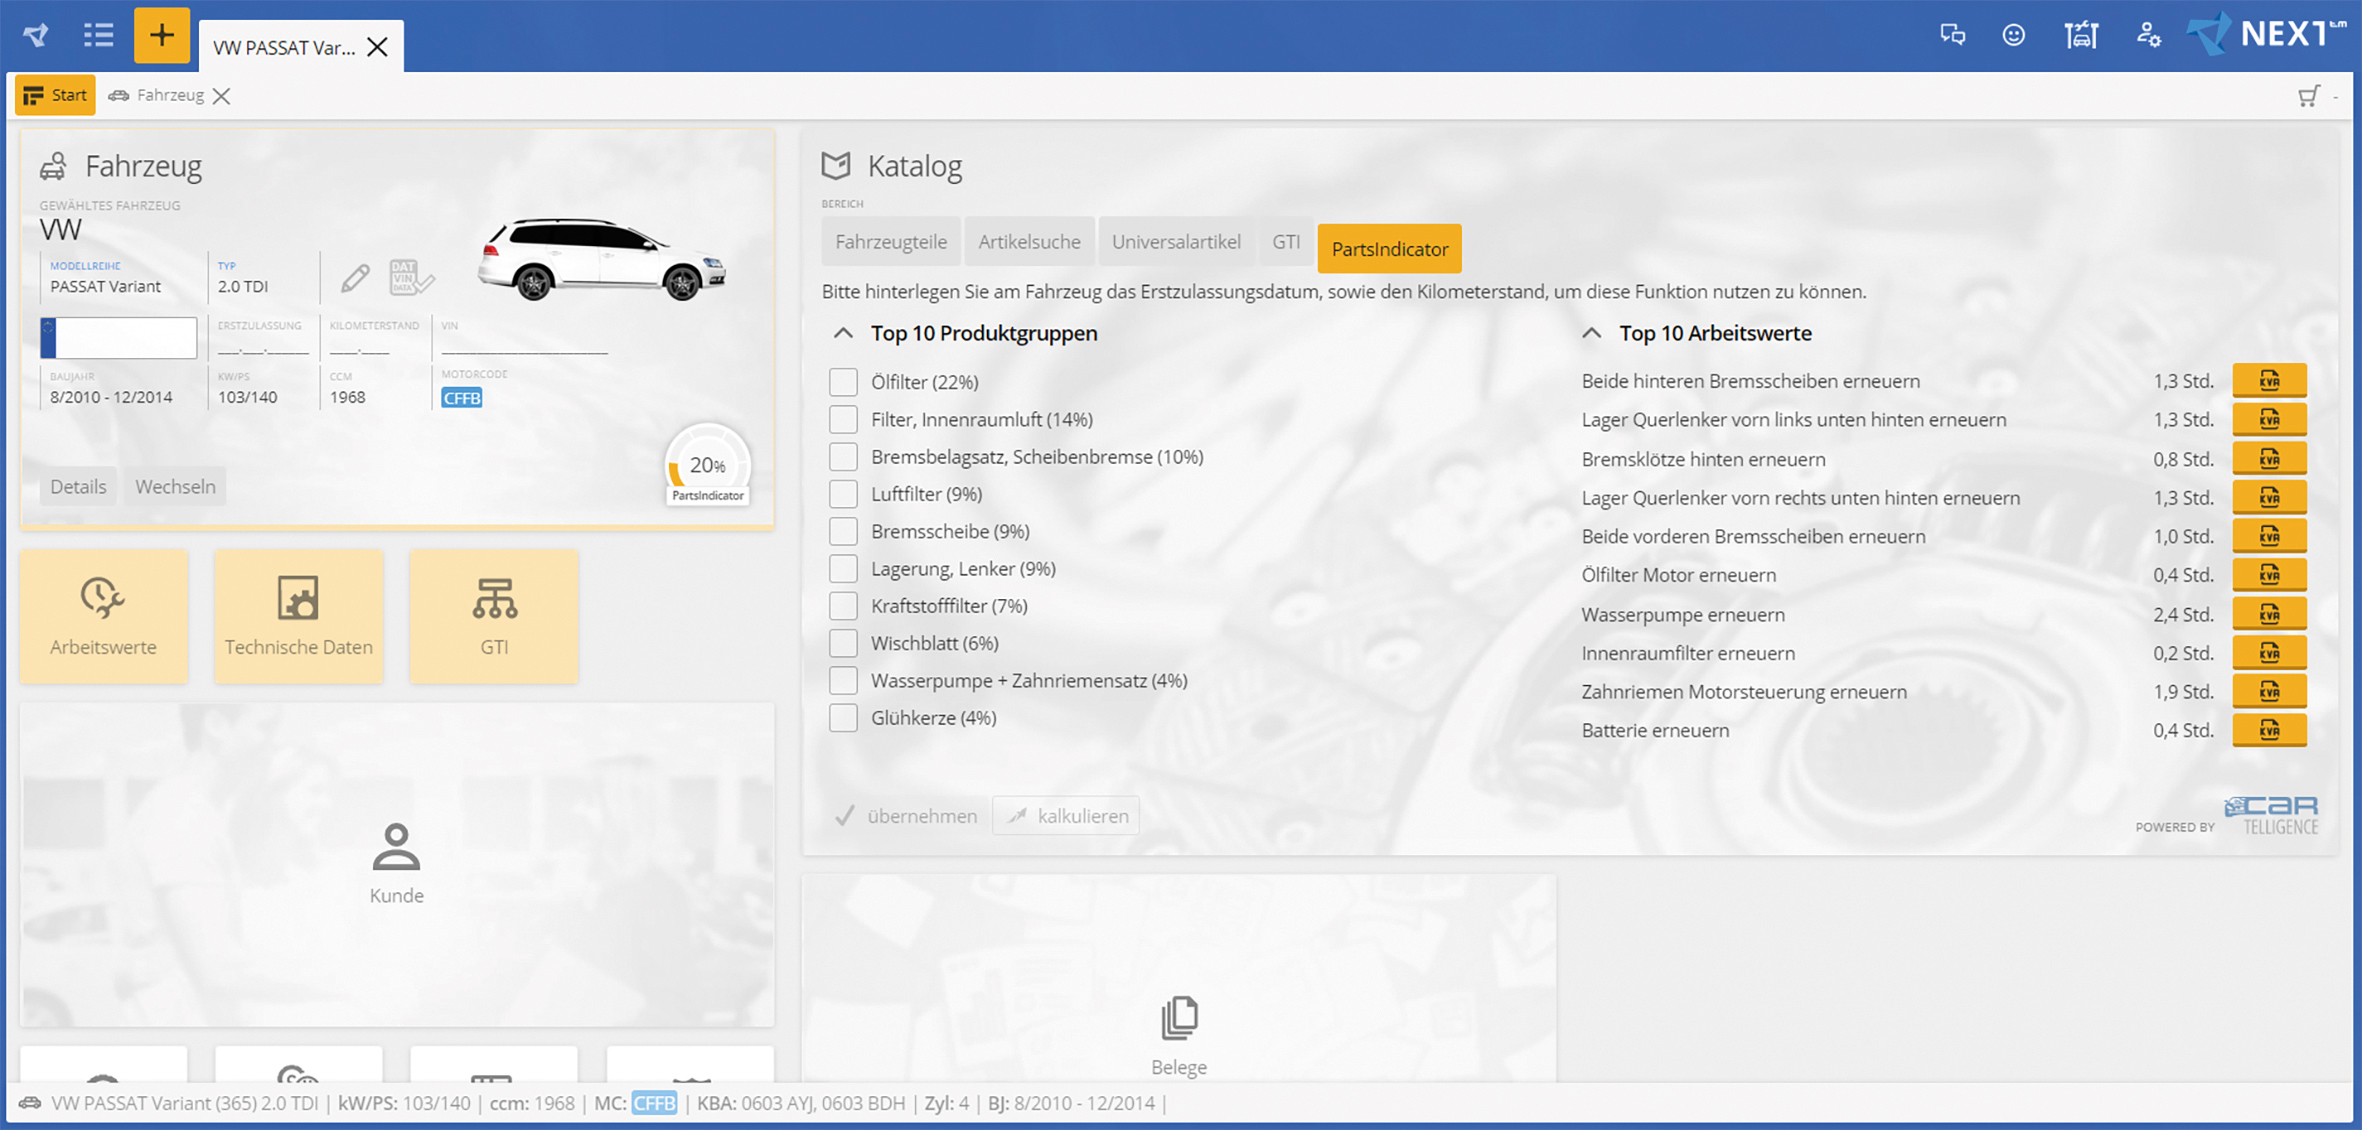The image size is (2362, 1130).
Task: Close the VW PASSAT Var... tab
Action: 377,47
